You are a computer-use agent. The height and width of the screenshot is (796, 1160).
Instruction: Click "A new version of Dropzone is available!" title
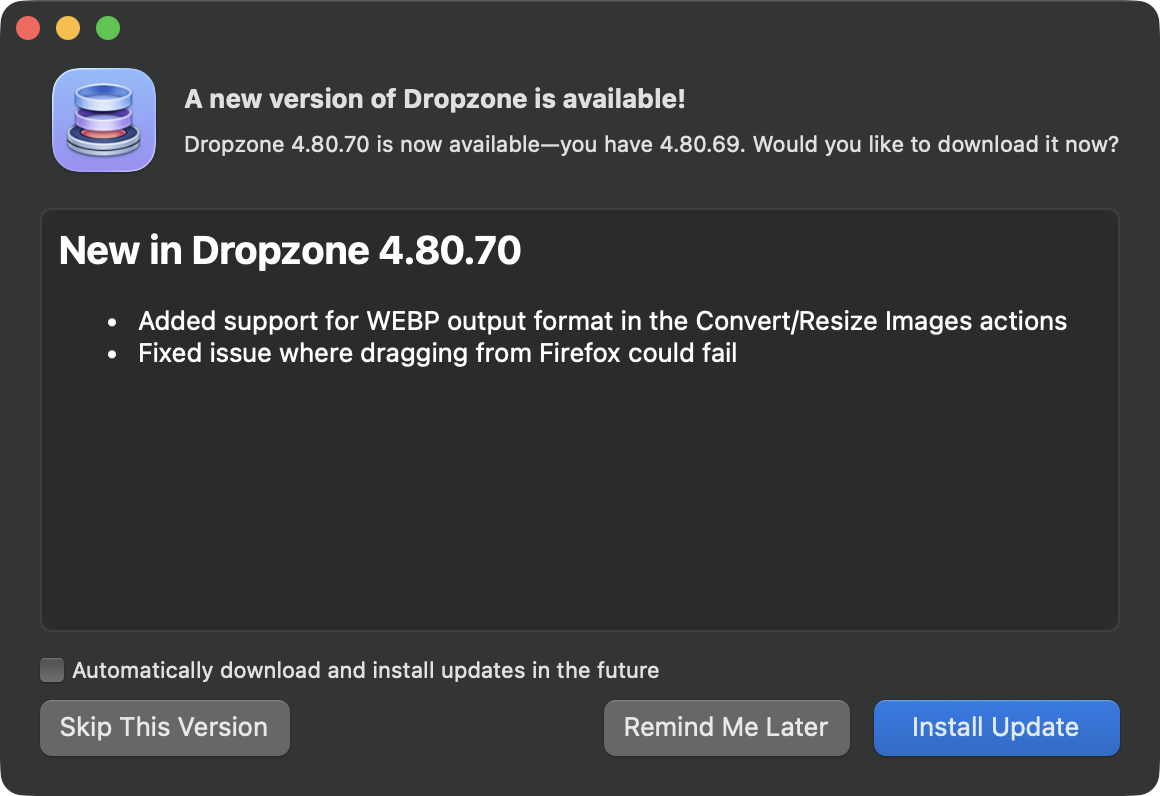[x=435, y=99]
